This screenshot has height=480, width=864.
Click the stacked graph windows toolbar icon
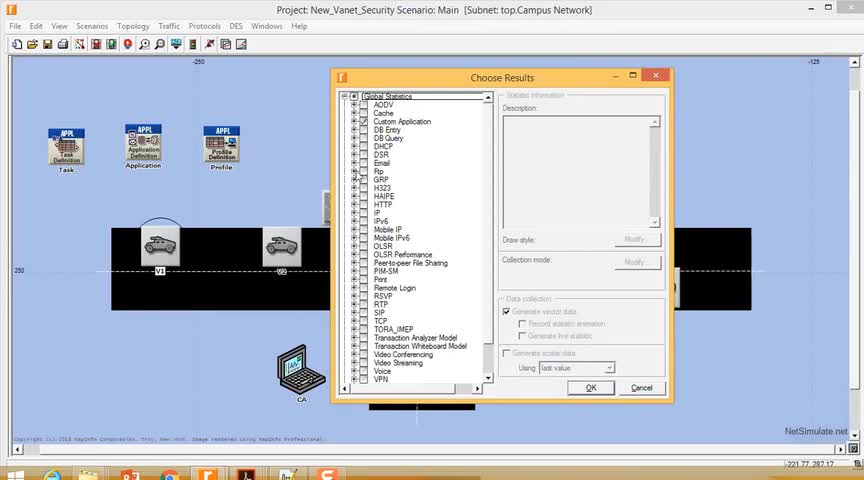[x=226, y=44]
